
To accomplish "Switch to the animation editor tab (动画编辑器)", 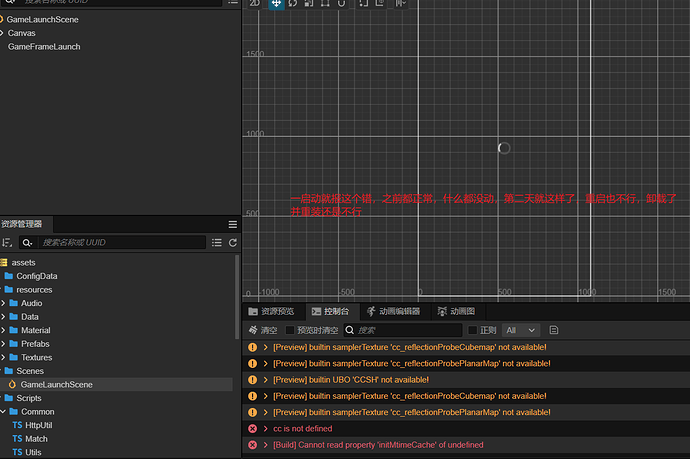I will (397, 312).
